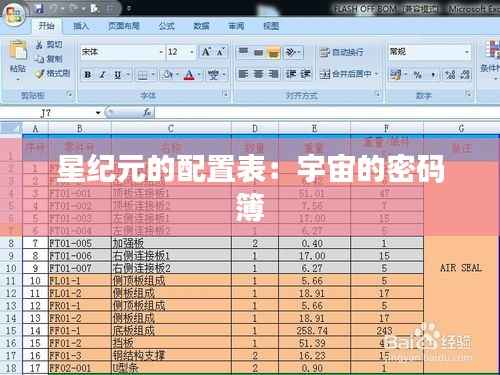Increase font size with large A icon
Screen dimensions: 500x375
[x=206, y=52]
